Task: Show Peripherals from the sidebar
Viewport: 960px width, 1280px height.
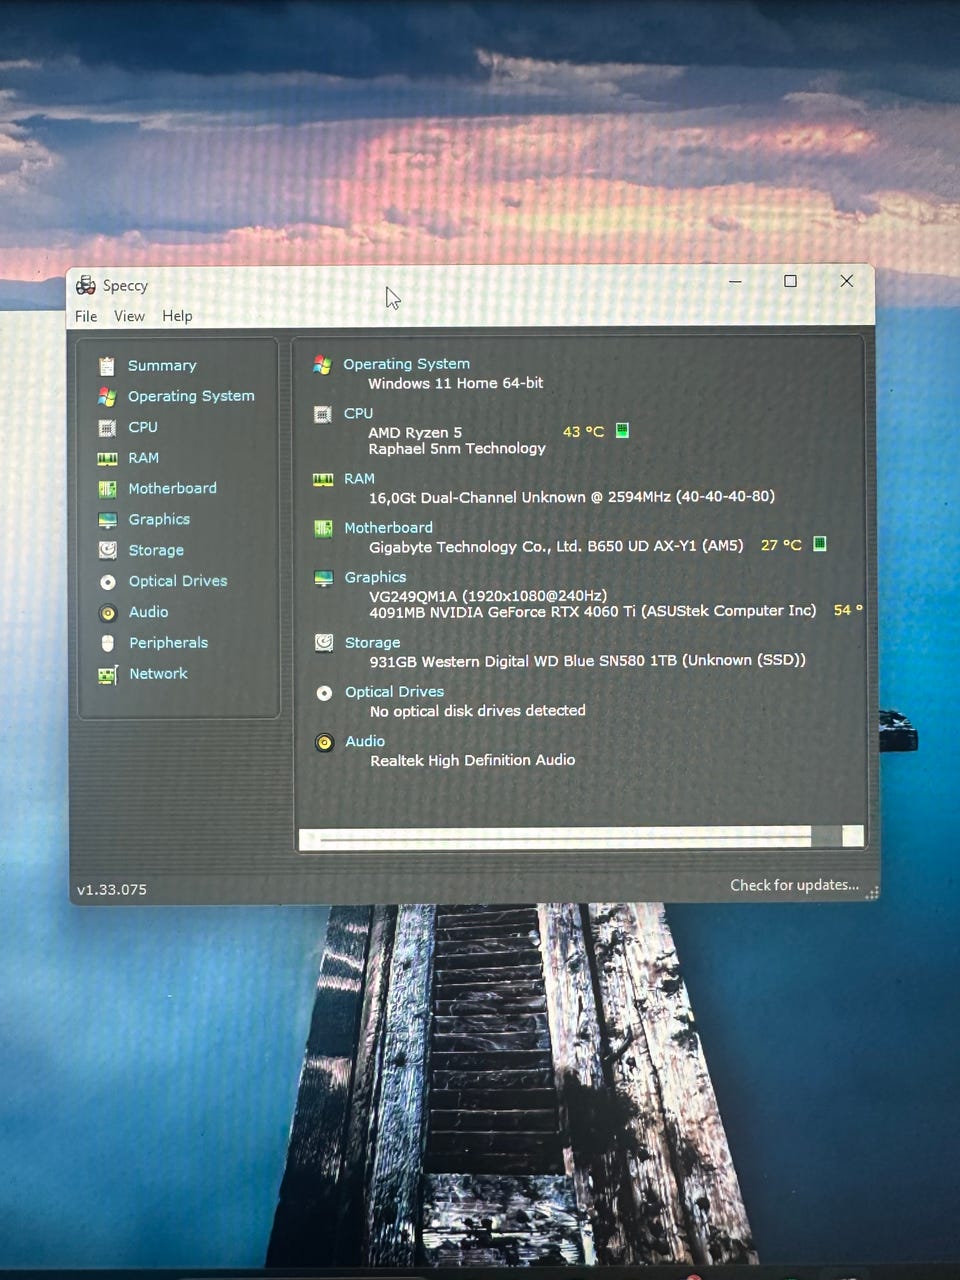Action: click(x=168, y=643)
